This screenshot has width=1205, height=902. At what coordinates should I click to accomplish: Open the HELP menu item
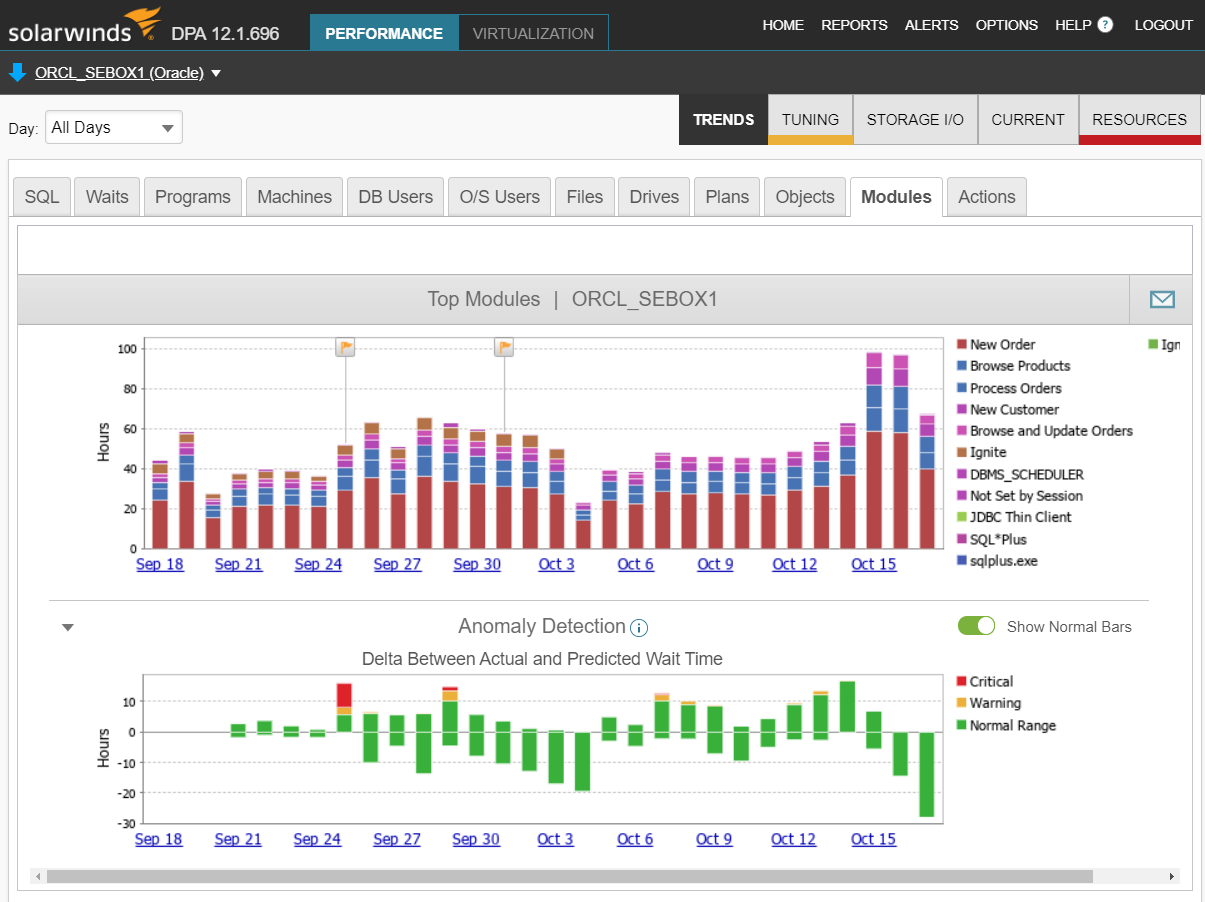click(1073, 25)
